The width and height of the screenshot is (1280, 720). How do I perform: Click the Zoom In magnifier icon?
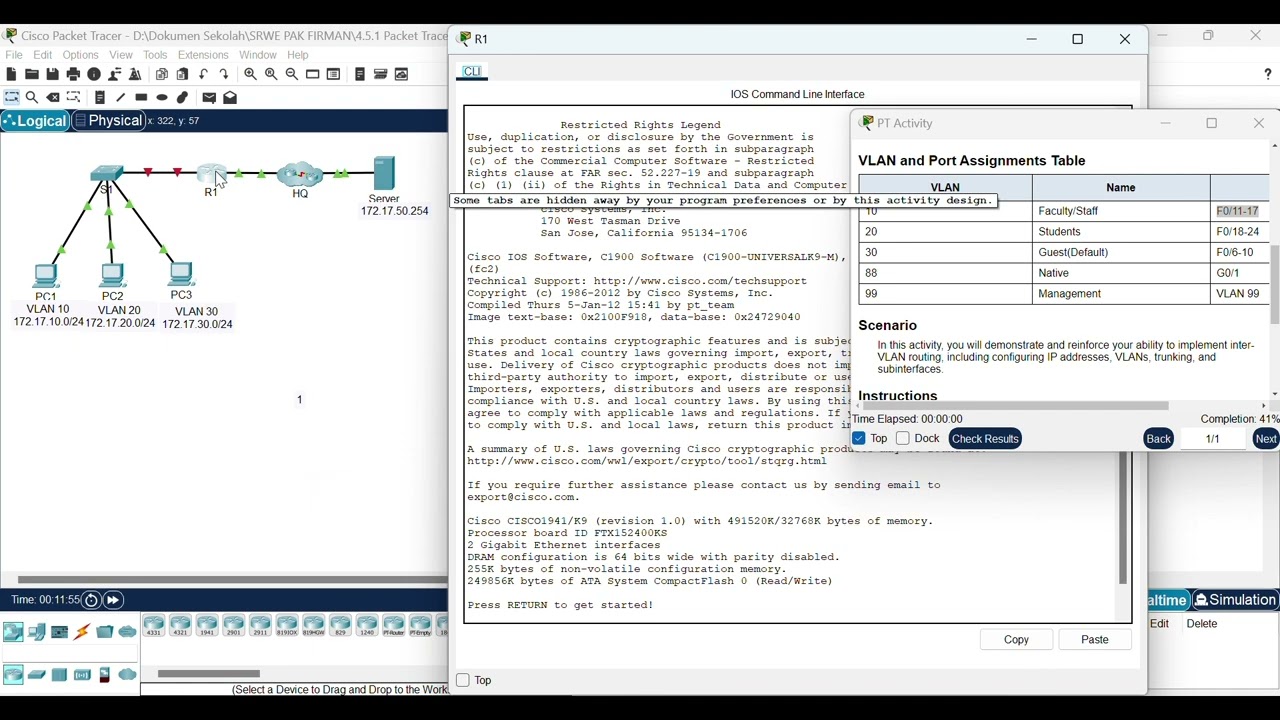[251, 75]
